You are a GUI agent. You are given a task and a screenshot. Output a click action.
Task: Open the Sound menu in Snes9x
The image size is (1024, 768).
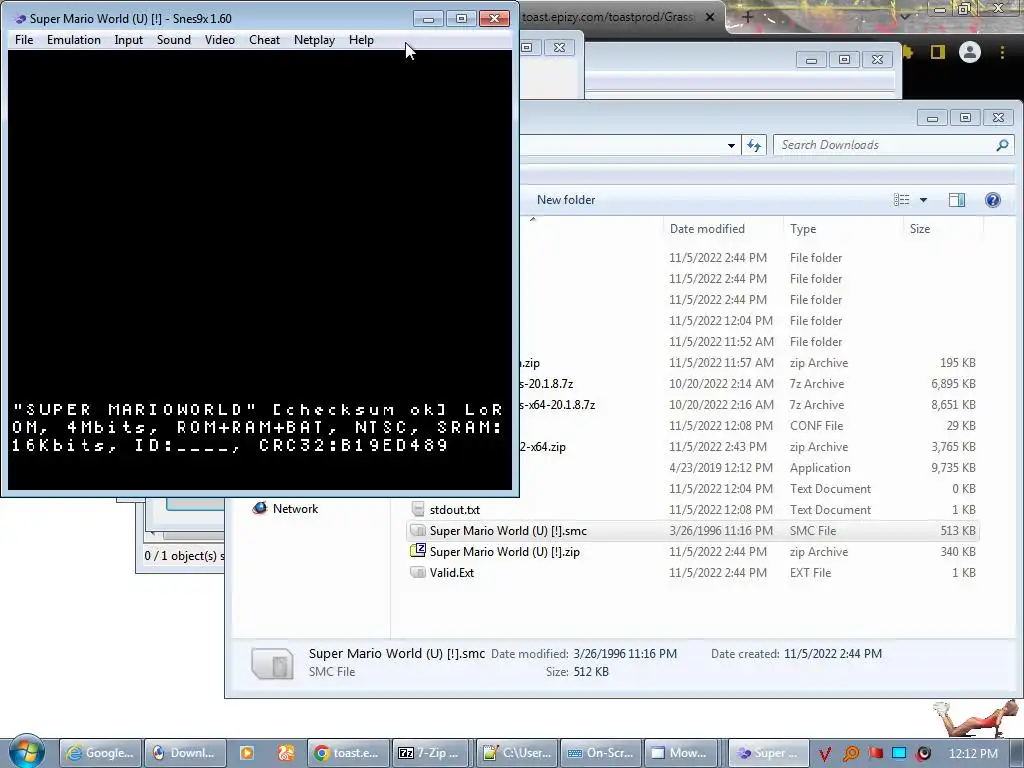click(x=174, y=40)
